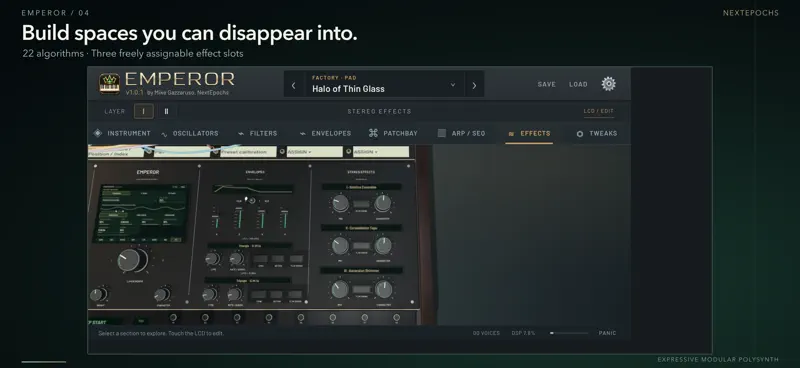Toggle the center button of effect slot III

361,289
